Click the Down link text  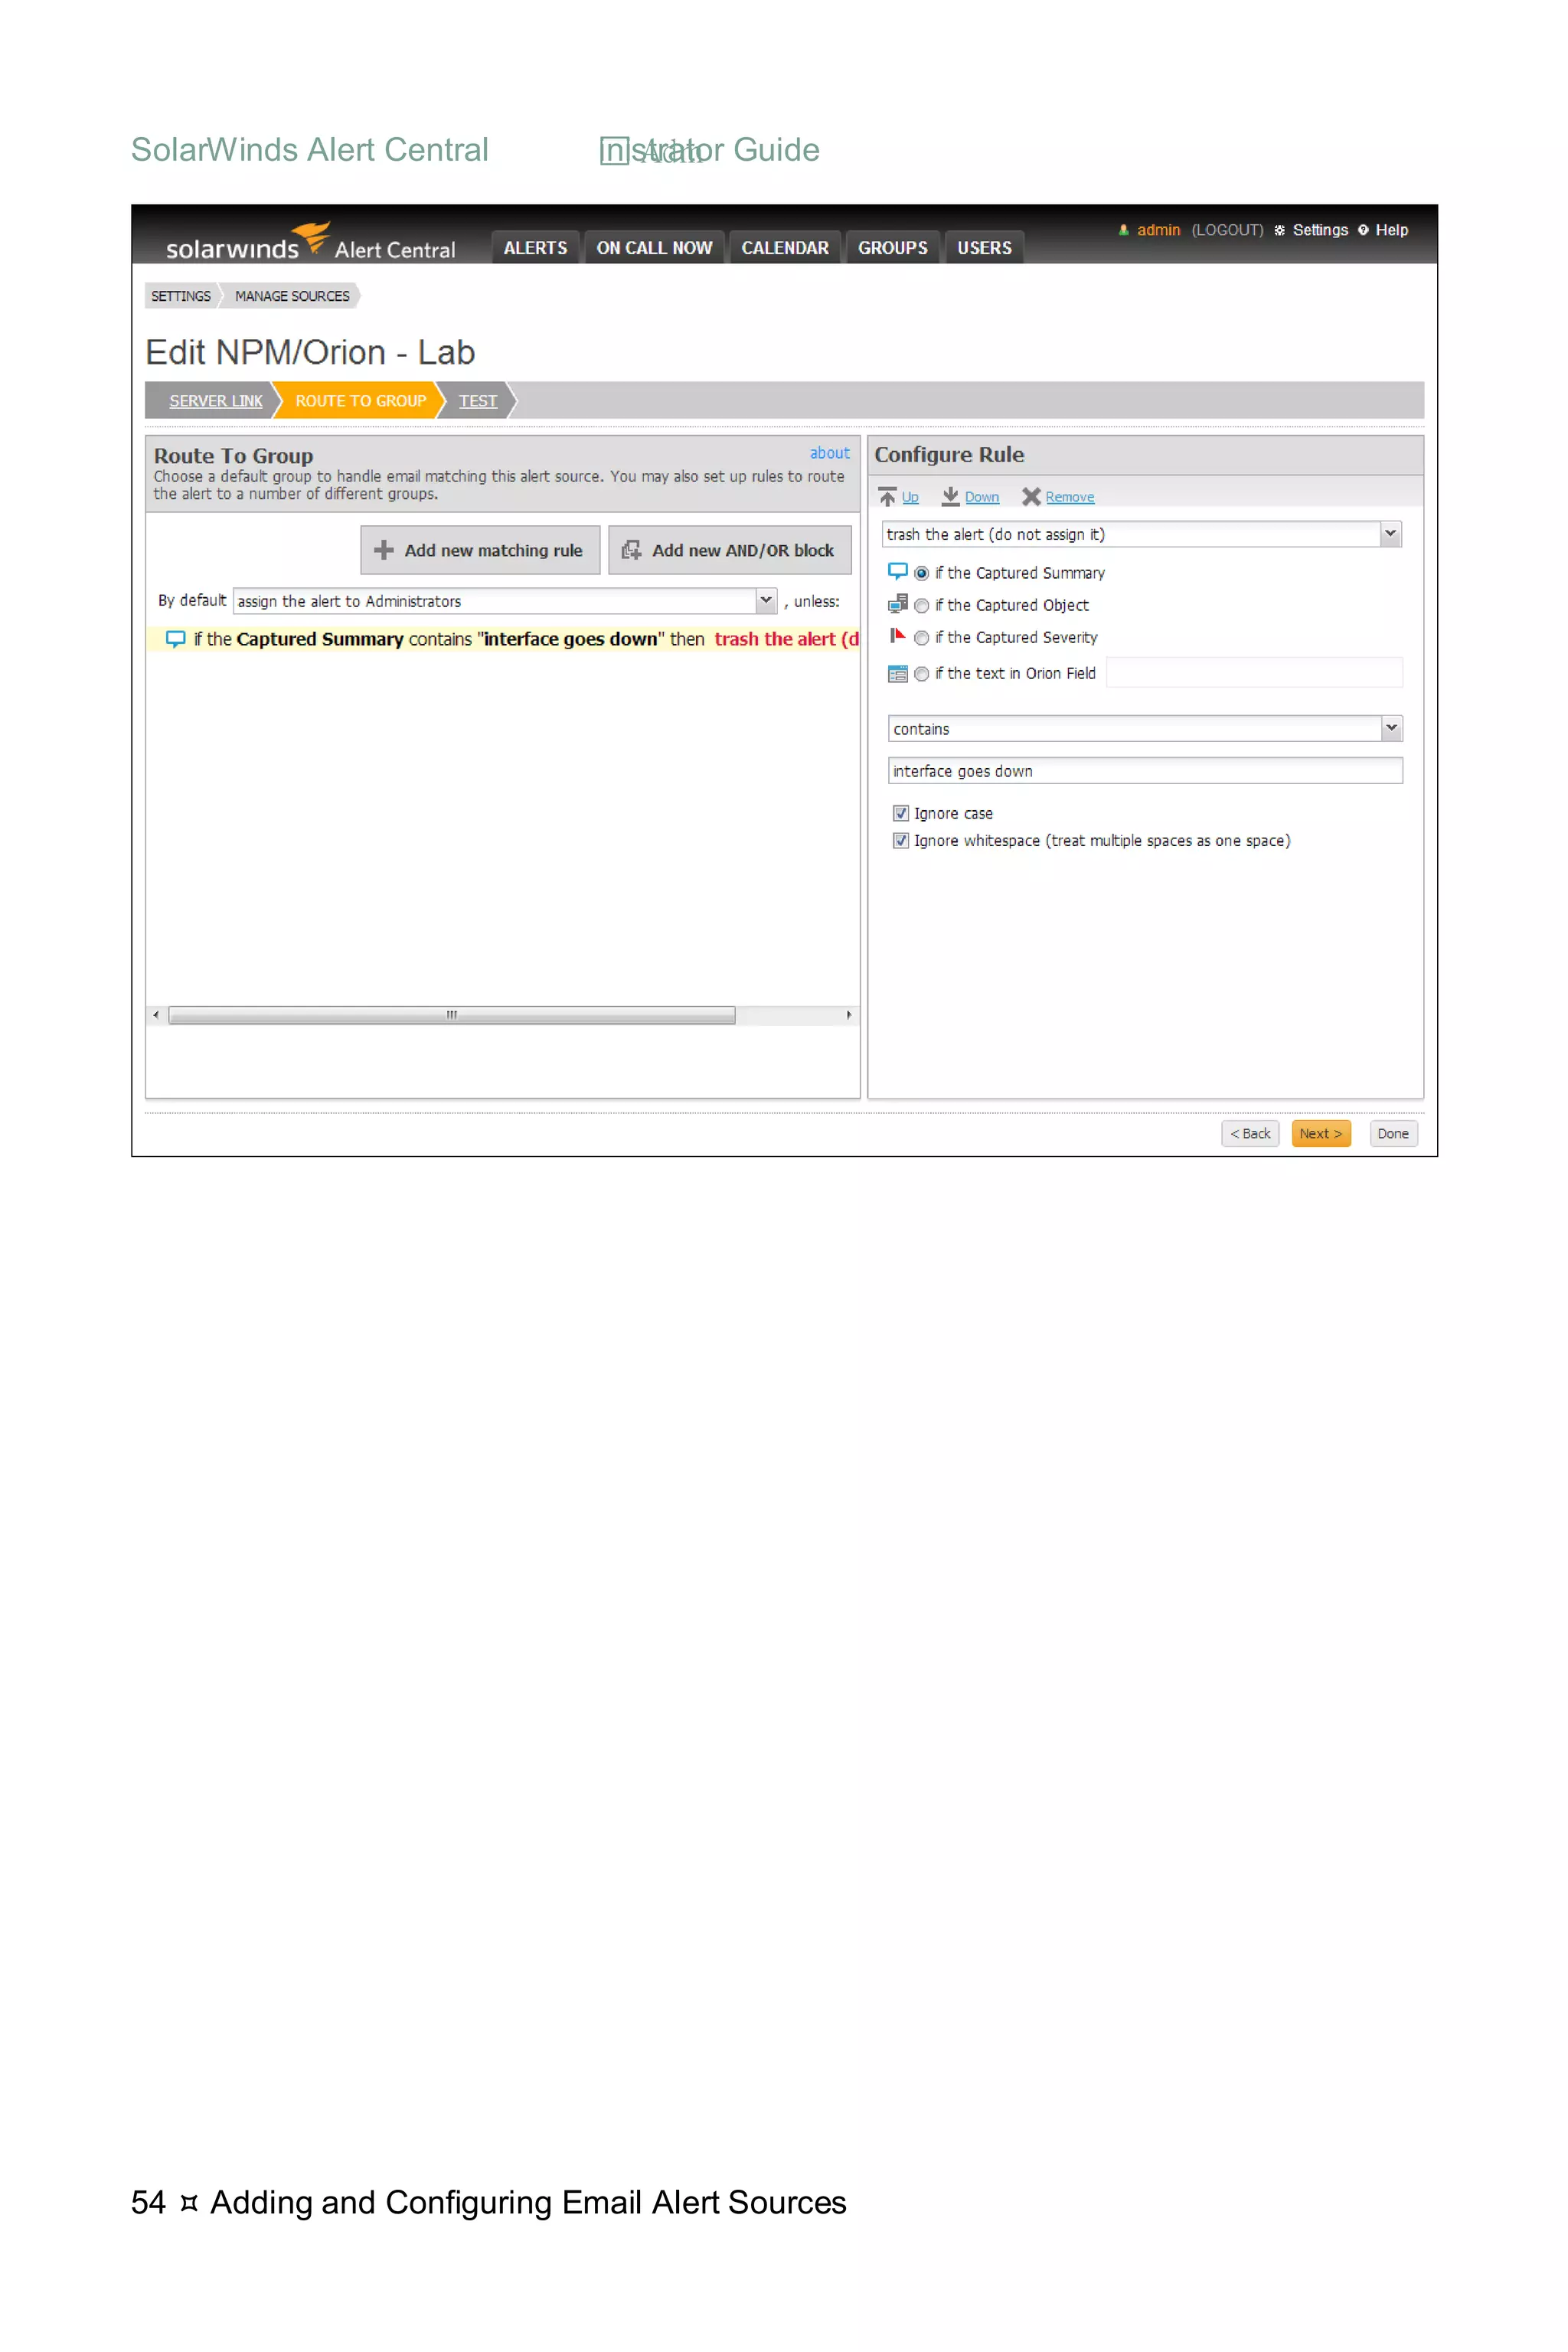[x=982, y=497]
